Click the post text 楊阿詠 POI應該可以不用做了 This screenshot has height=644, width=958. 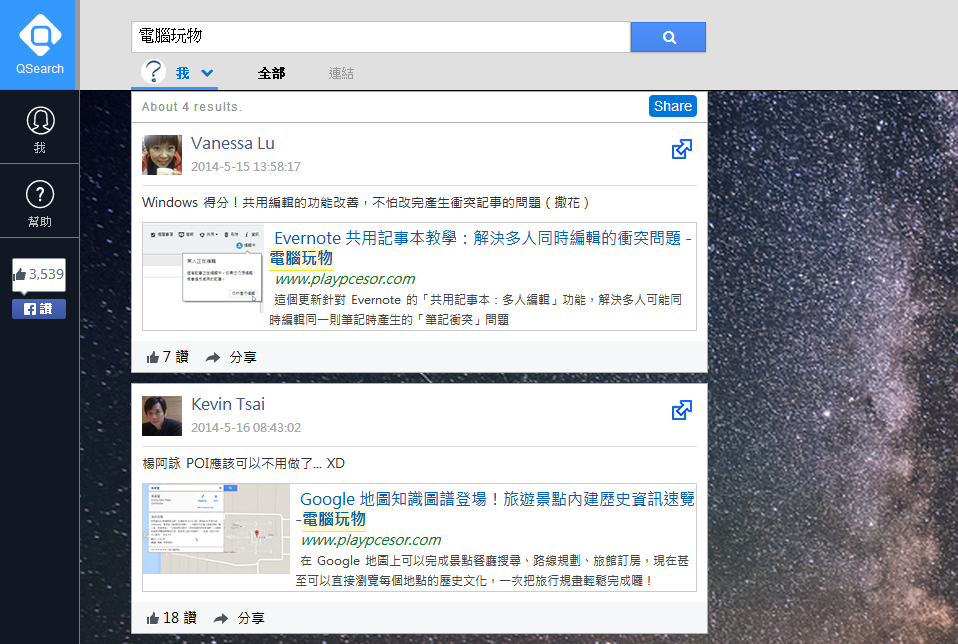[x=243, y=463]
